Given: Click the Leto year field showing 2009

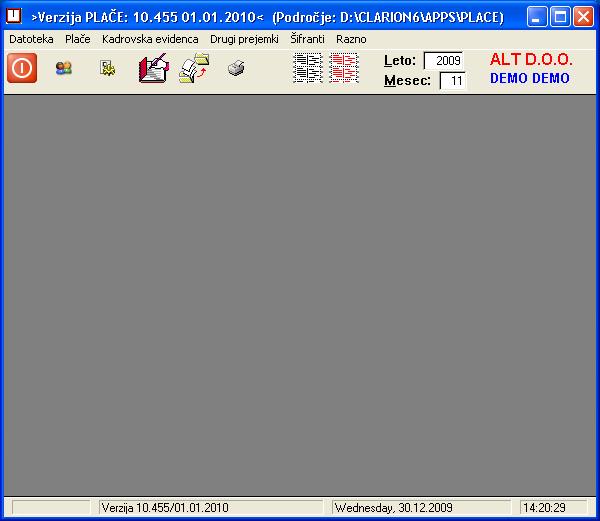Looking at the screenshot, I should point(443,61).
